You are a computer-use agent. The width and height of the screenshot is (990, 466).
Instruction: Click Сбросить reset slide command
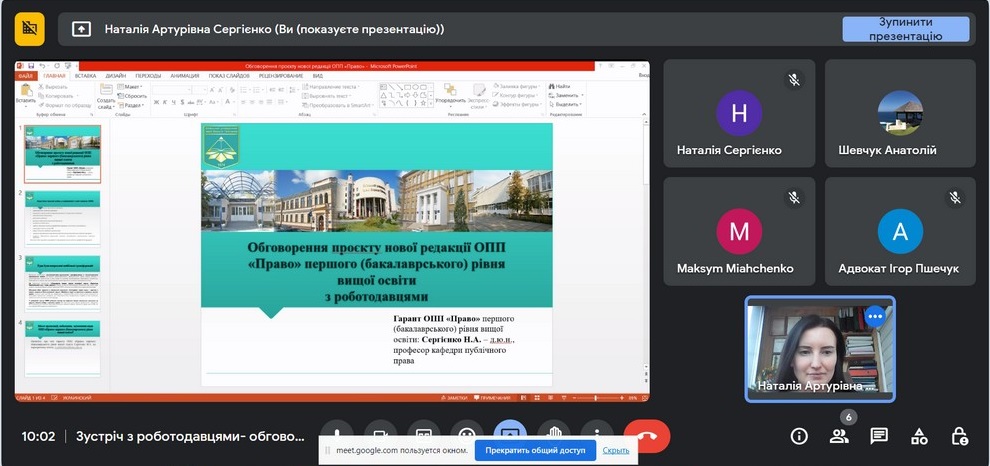(x=133, y=96)
